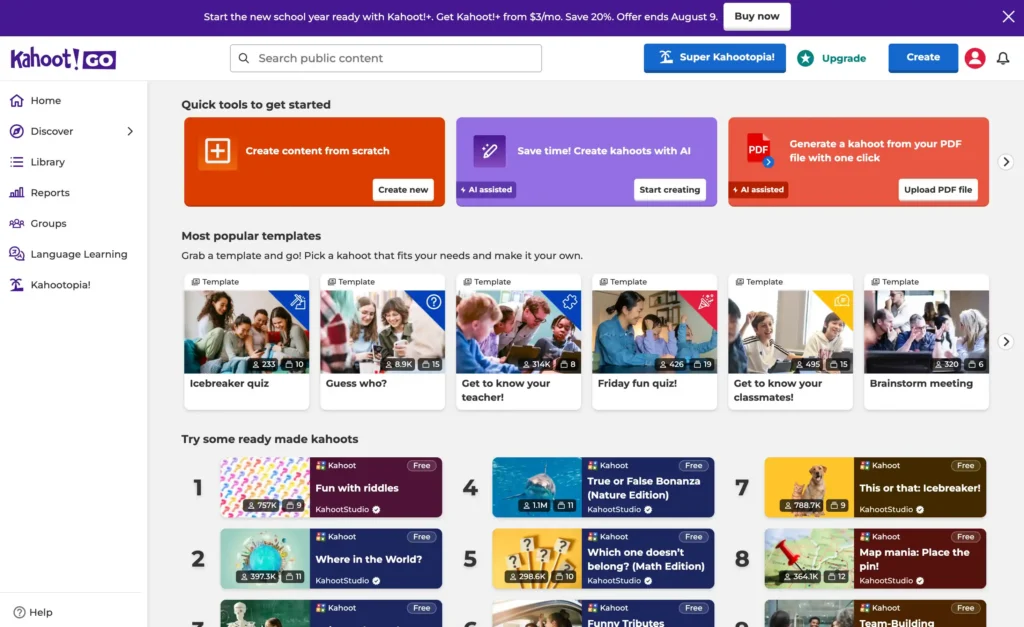Open Map mania: Place the pin! kahoot
Image resolution: width=1024 pixels, height=627 pixels.
(x=875, y=558)
